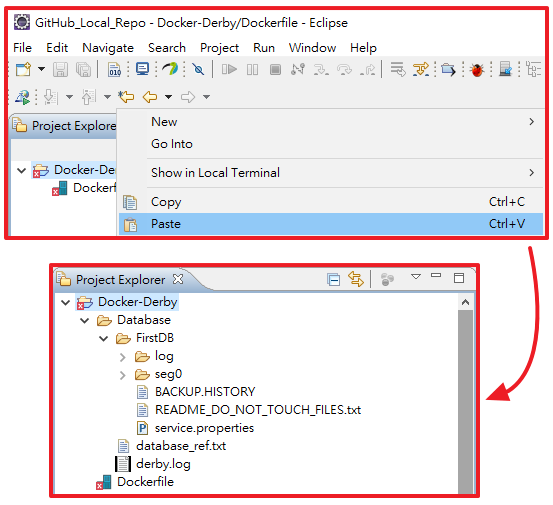Choose Paste in the context menu
Screen dimensions: 553x505
click(x=331, y=224)
